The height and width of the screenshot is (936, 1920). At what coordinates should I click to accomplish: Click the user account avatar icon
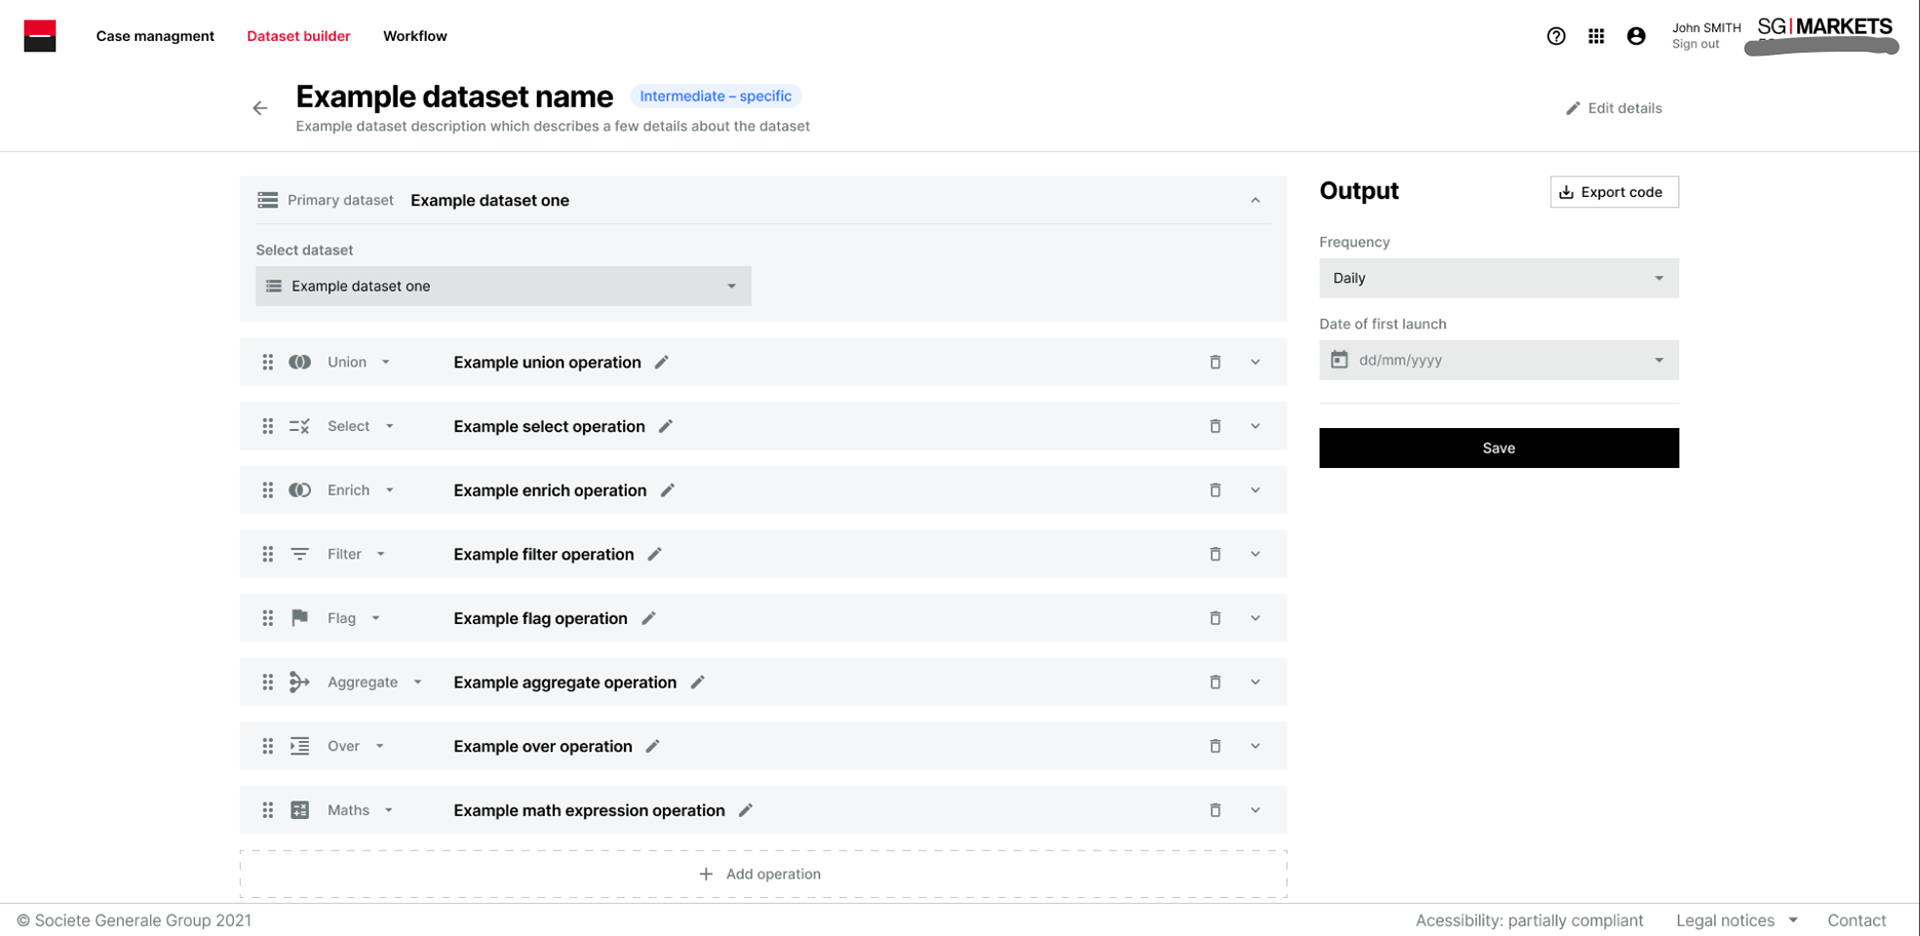(x=1636, y=36)
